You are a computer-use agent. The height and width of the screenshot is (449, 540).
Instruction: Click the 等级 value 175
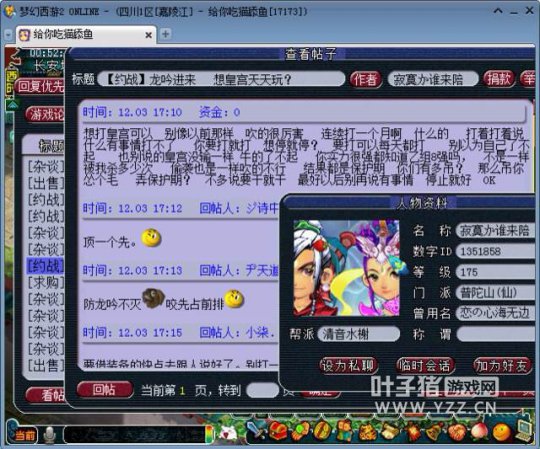[x=469, y=272]
